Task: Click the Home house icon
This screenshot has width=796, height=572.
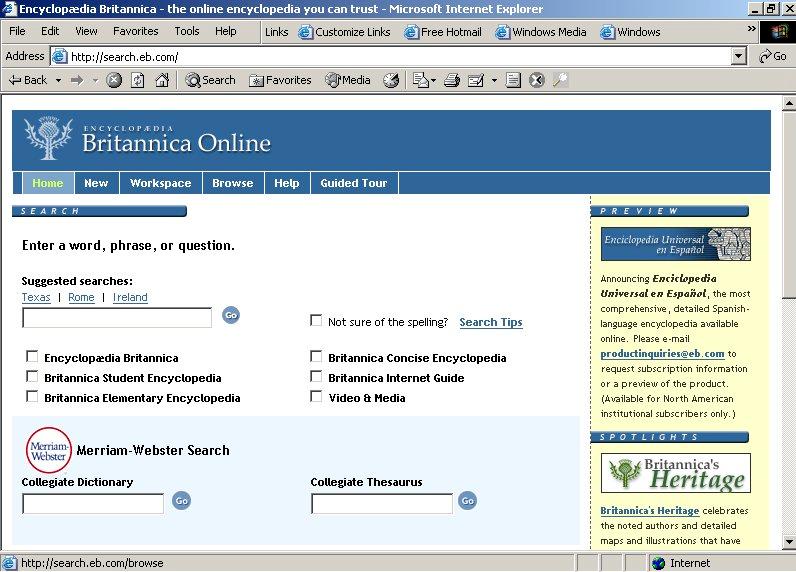Action: click(x=162, y=80)
